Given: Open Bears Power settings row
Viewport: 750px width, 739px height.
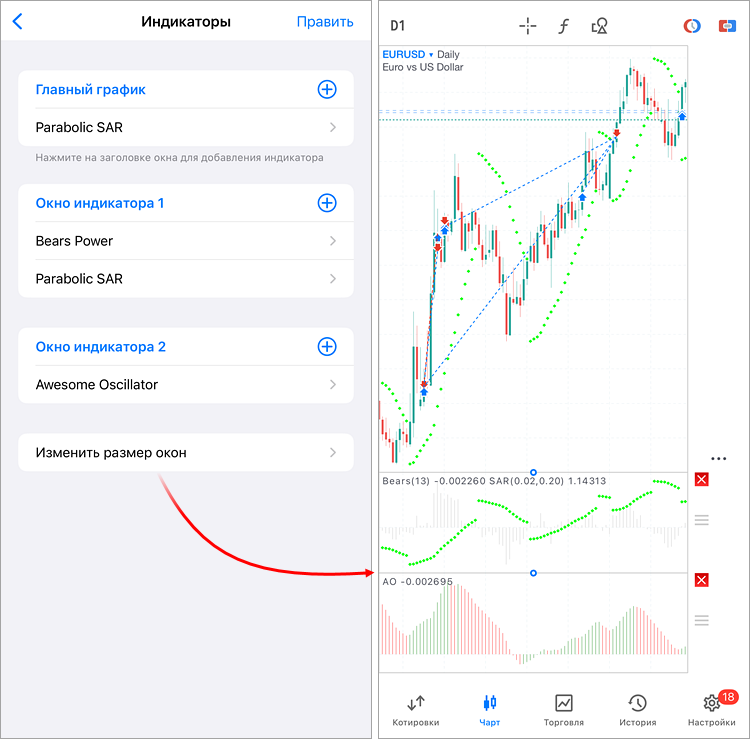Looking at the screenshot, I should (x=186, y=241).
